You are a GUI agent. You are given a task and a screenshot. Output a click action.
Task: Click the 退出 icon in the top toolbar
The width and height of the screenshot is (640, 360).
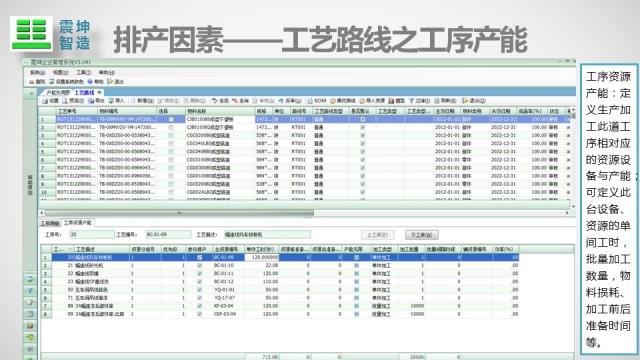point(110,82)
